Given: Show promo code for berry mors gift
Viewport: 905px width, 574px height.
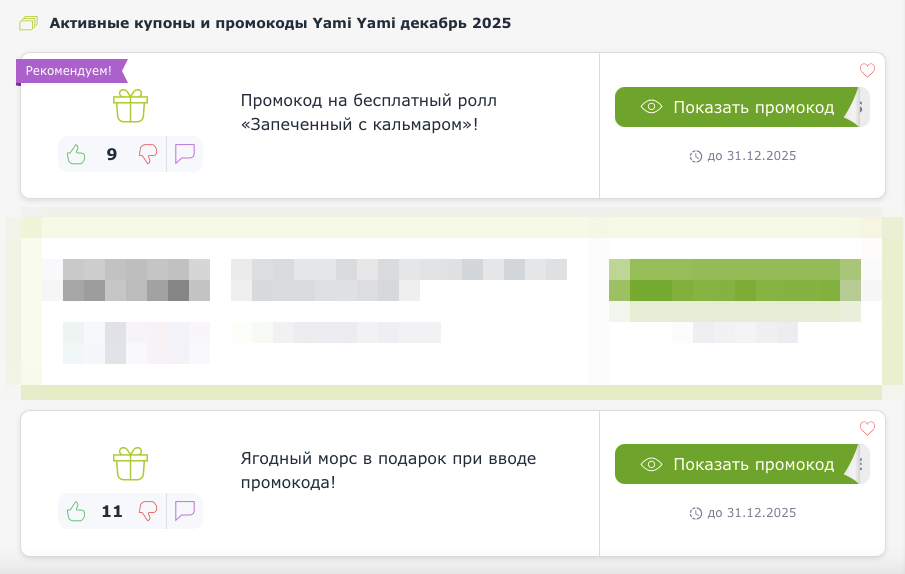Looking at the screenshot, I should [x=742, y=464].
